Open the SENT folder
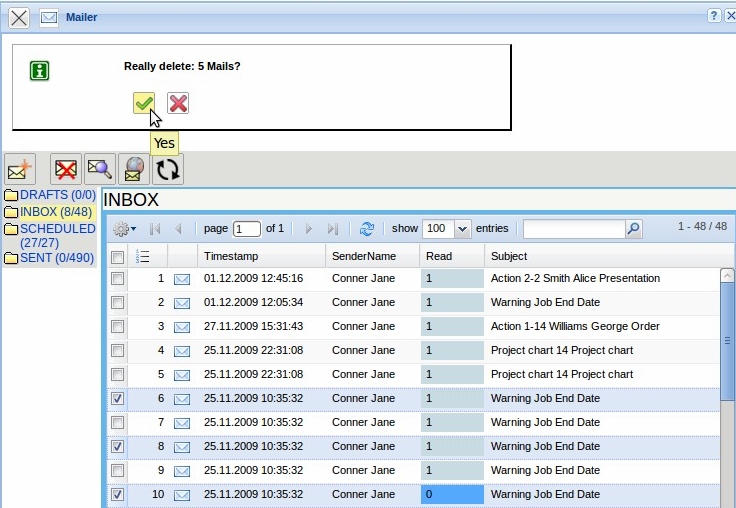736x508 pixels. click(x=56, y=258)
